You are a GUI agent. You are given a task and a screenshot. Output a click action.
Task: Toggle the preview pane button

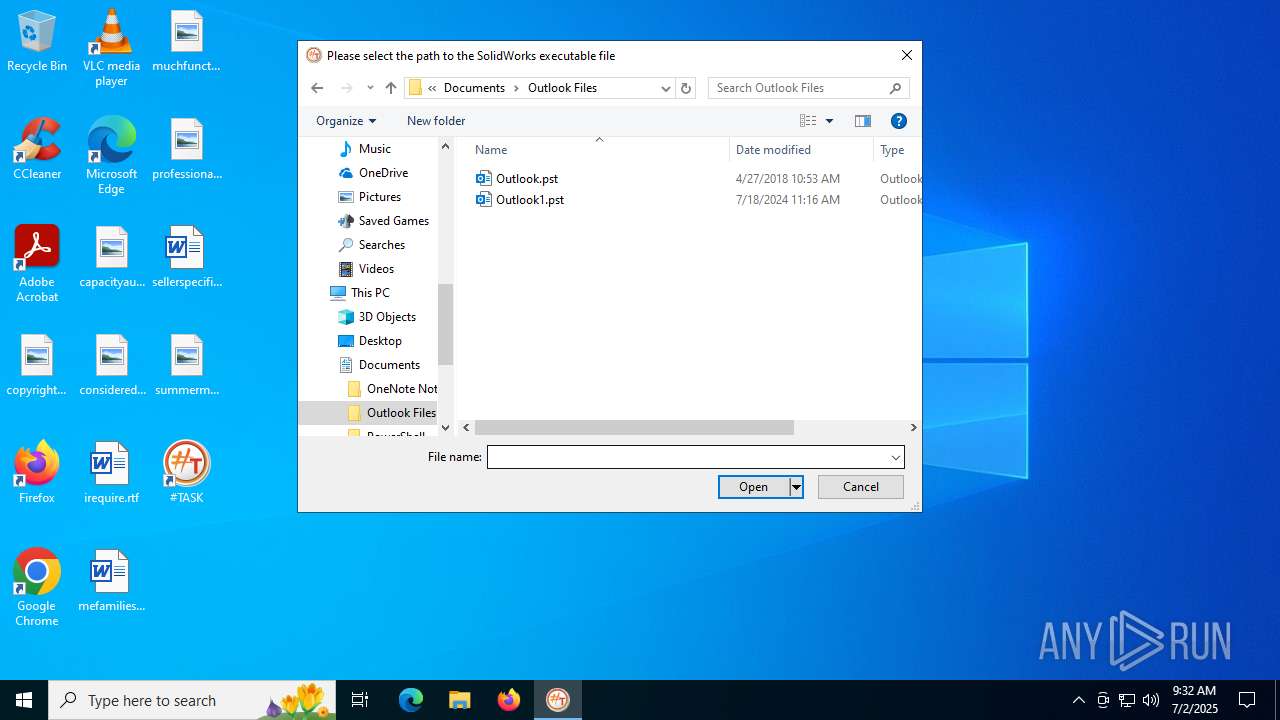coord(862,121)
